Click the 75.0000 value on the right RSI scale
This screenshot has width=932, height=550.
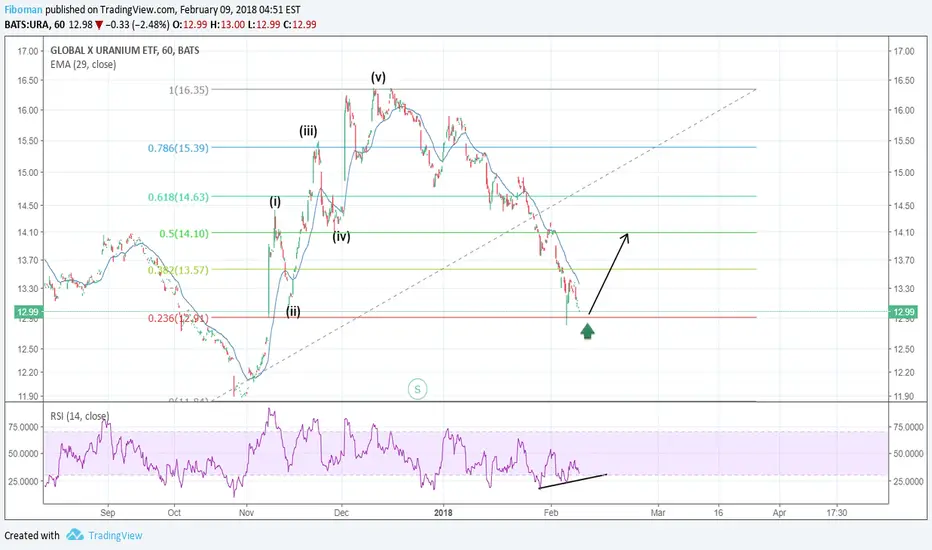pos(909,427)
